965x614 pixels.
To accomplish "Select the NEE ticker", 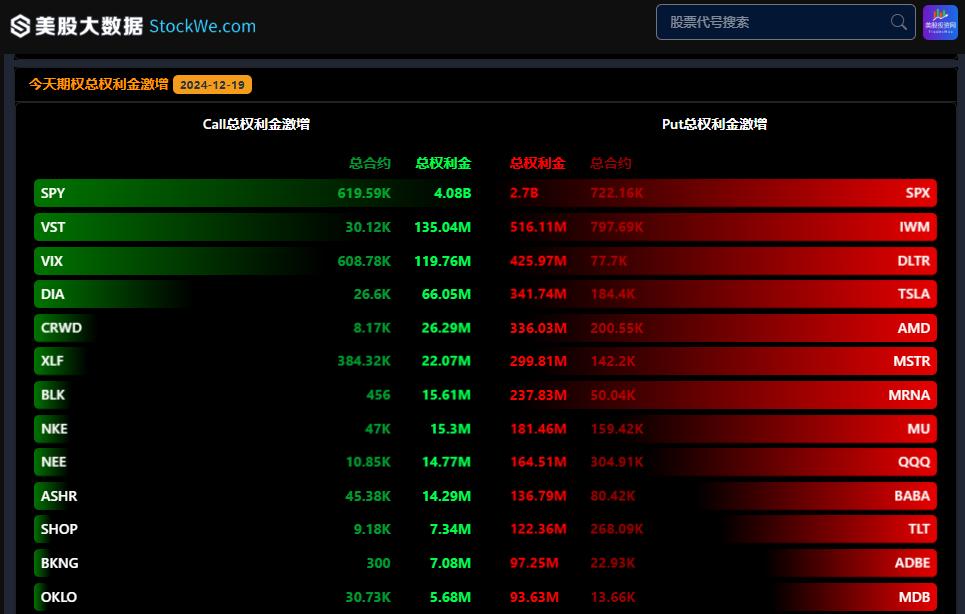I will (54, 462).
